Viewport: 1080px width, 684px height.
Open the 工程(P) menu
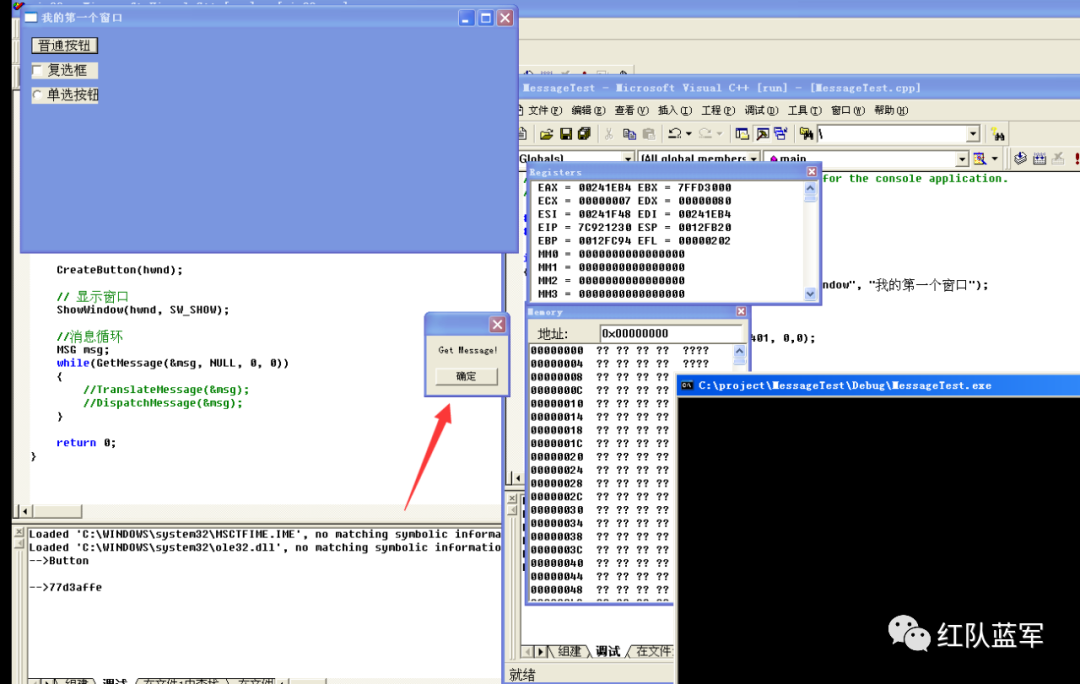[718, 110]
